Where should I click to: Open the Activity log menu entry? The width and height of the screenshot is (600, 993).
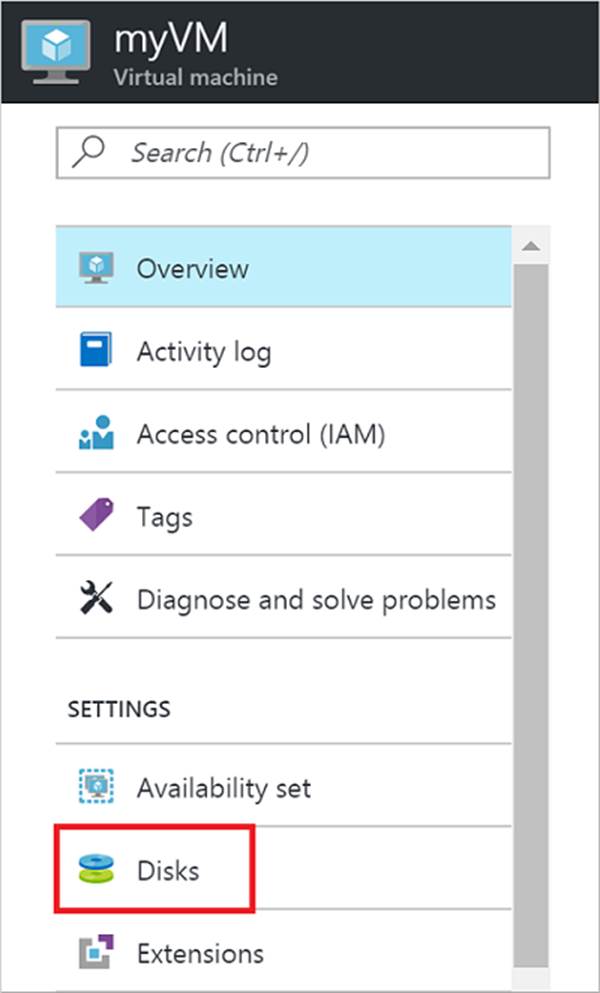click(x=203, y=351)
